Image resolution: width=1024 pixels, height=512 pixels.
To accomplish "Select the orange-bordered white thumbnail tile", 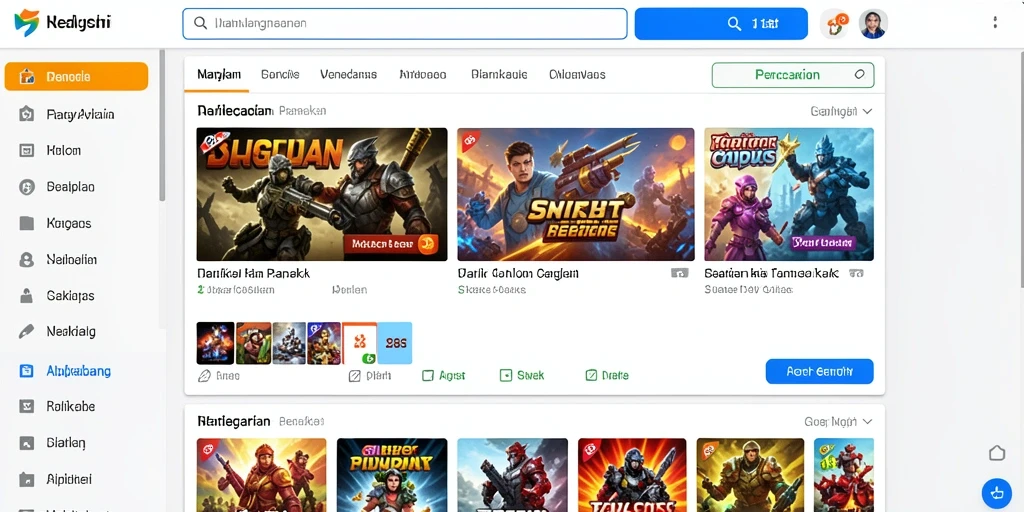I will 360,343.
